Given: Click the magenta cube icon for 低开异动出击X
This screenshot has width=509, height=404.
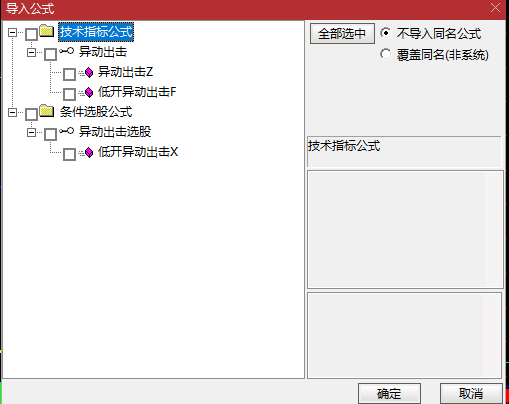Looking at the screenshot, I should coord(89,153).
